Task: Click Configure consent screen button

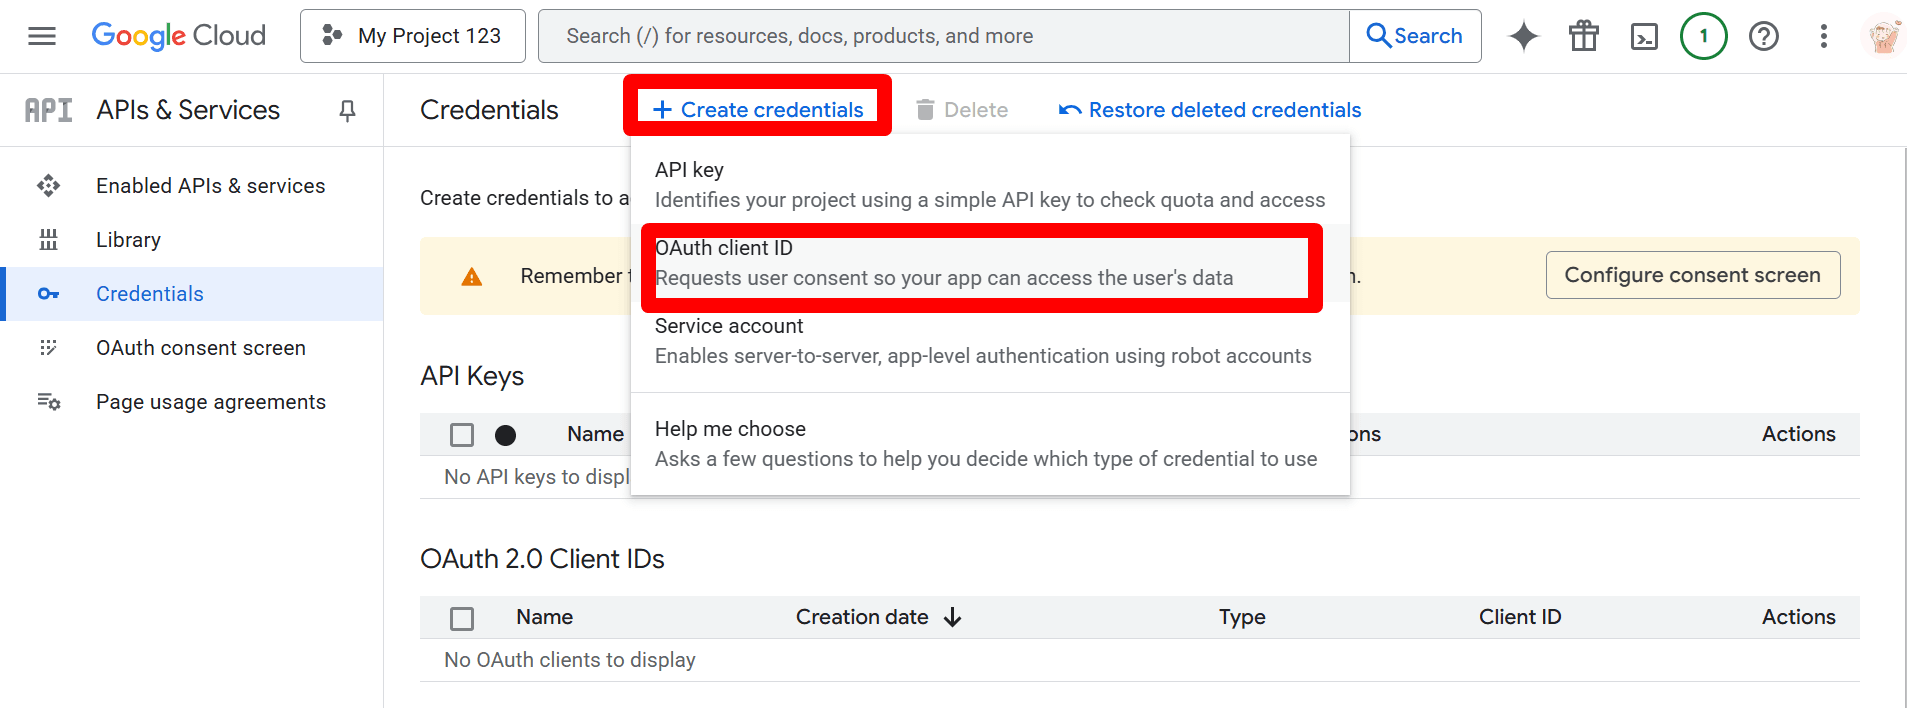Action: click(1693, 275)
